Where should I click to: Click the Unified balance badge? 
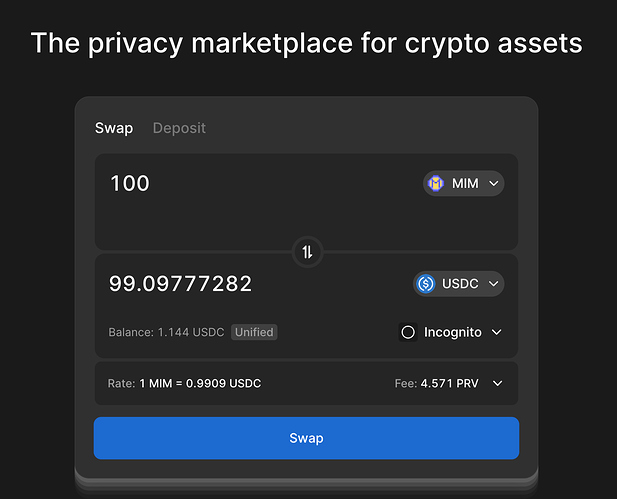tap(254, 332)
